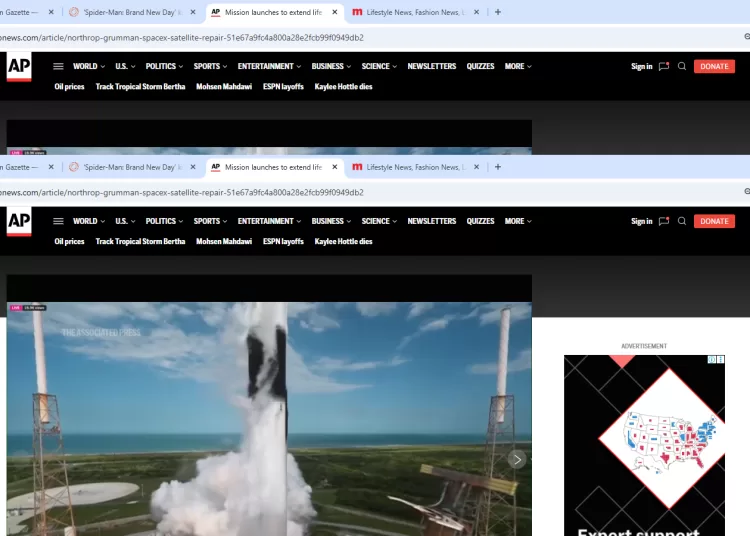This screenshot has height=536, width=750.
Task: Open Oil prices topic in the upper window
Action: pyautogui.click(x=69, y=87)
